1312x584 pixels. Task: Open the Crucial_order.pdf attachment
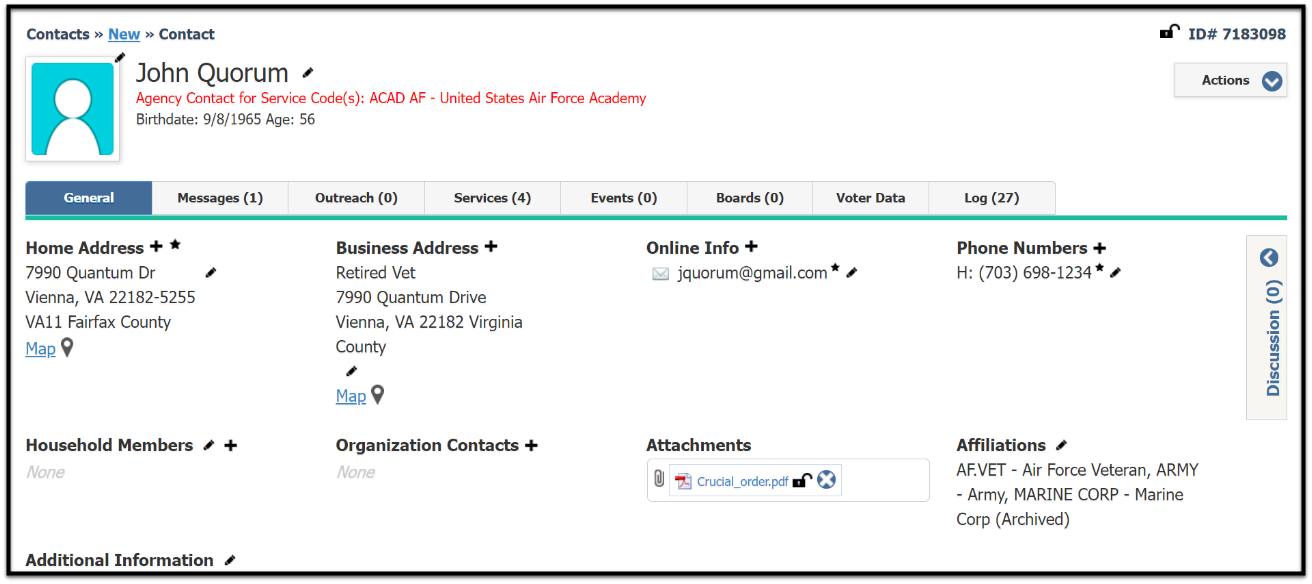(743, 481)
